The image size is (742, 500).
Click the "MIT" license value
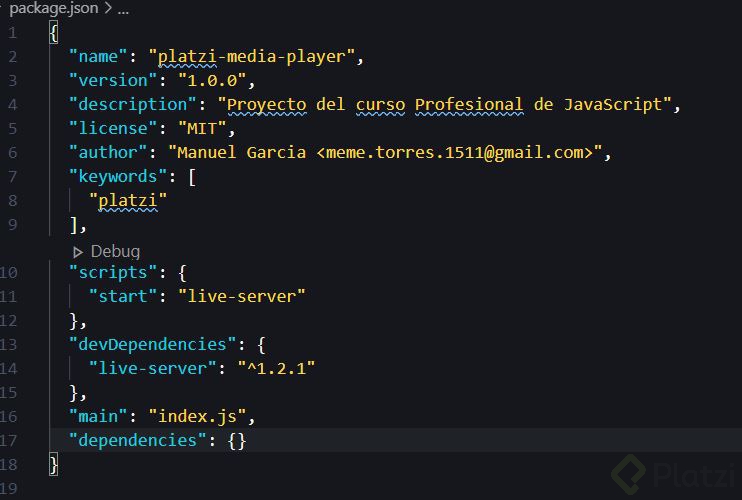[203, 129]
